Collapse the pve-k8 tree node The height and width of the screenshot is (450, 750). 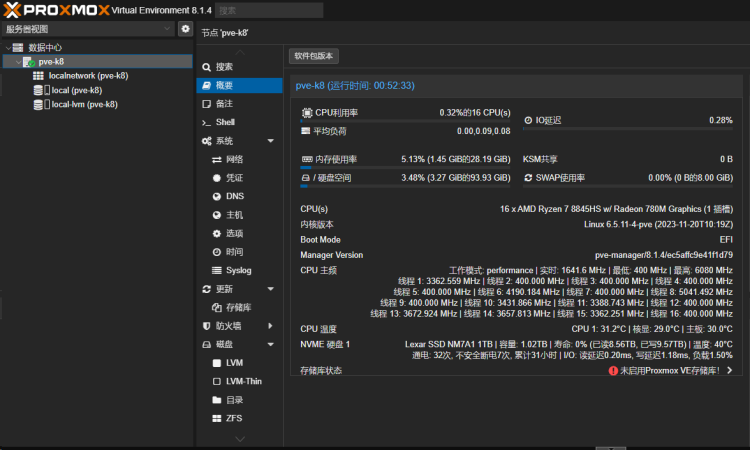tap(18, 62)
